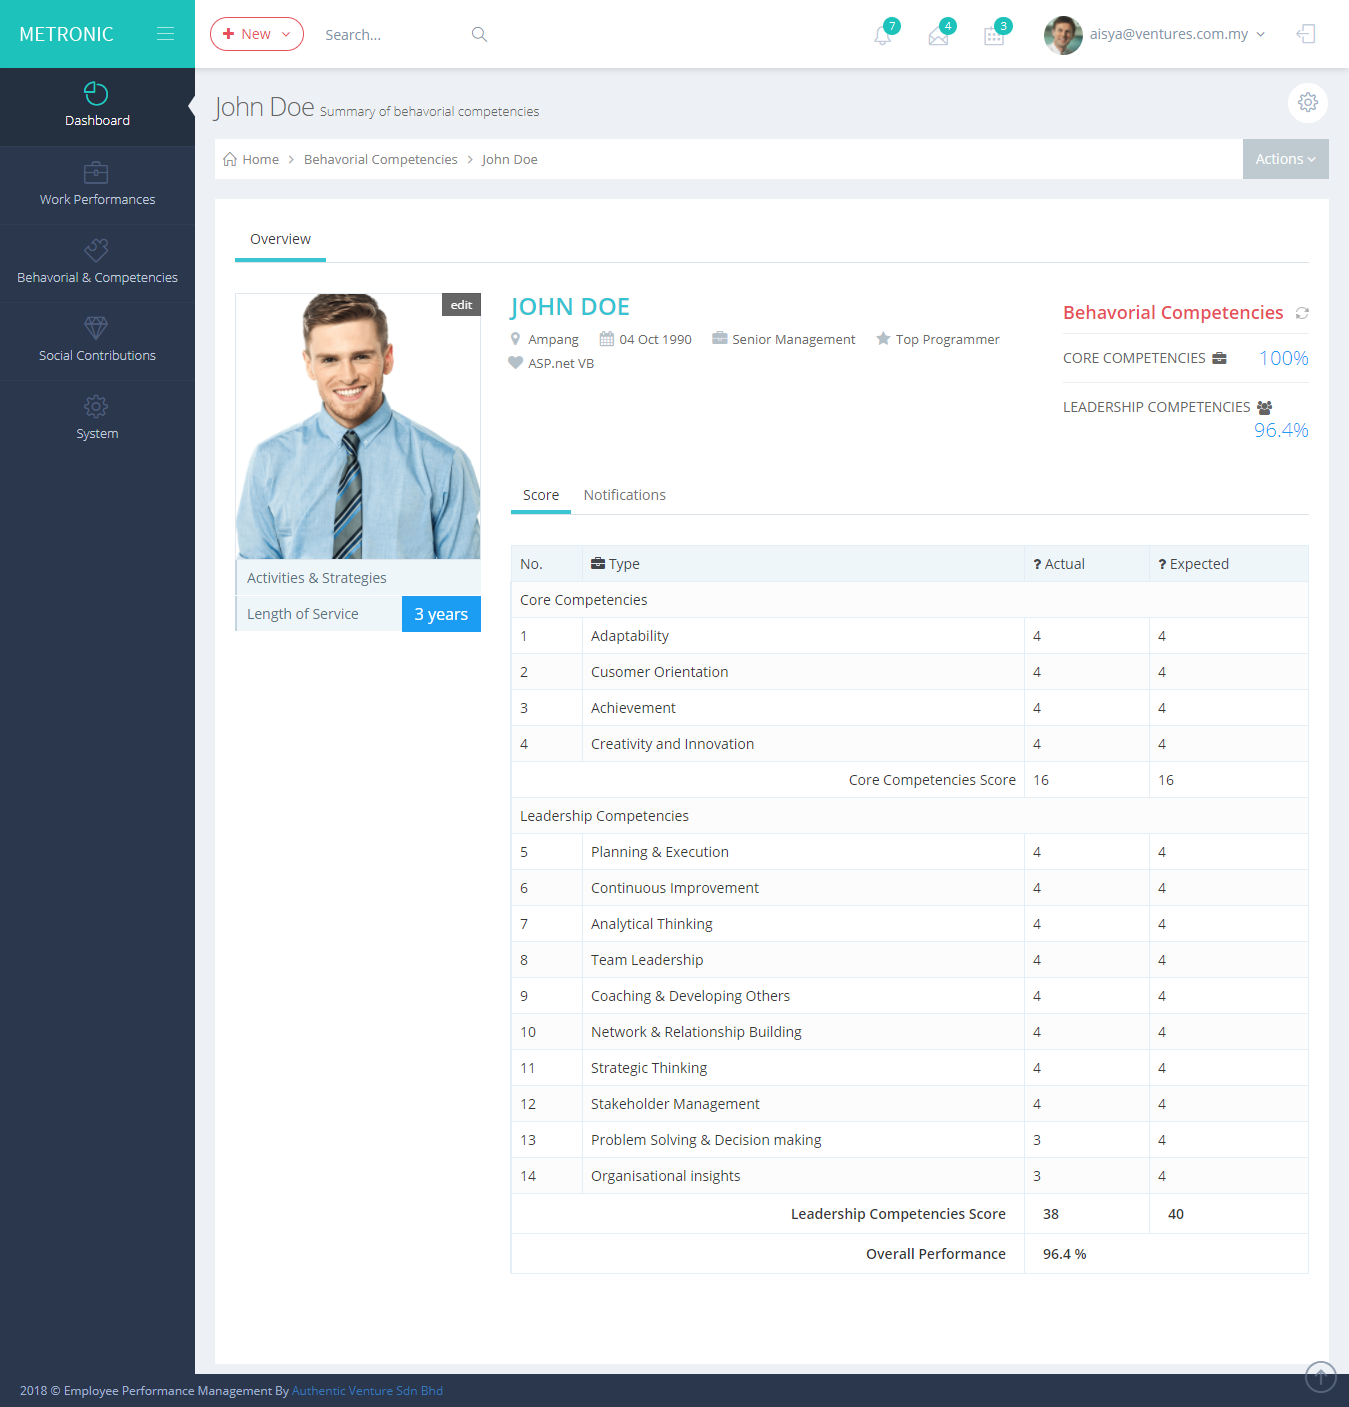Toggle the sidebar hamburger menu
1349x1407 pixels.
pos(165,34)
